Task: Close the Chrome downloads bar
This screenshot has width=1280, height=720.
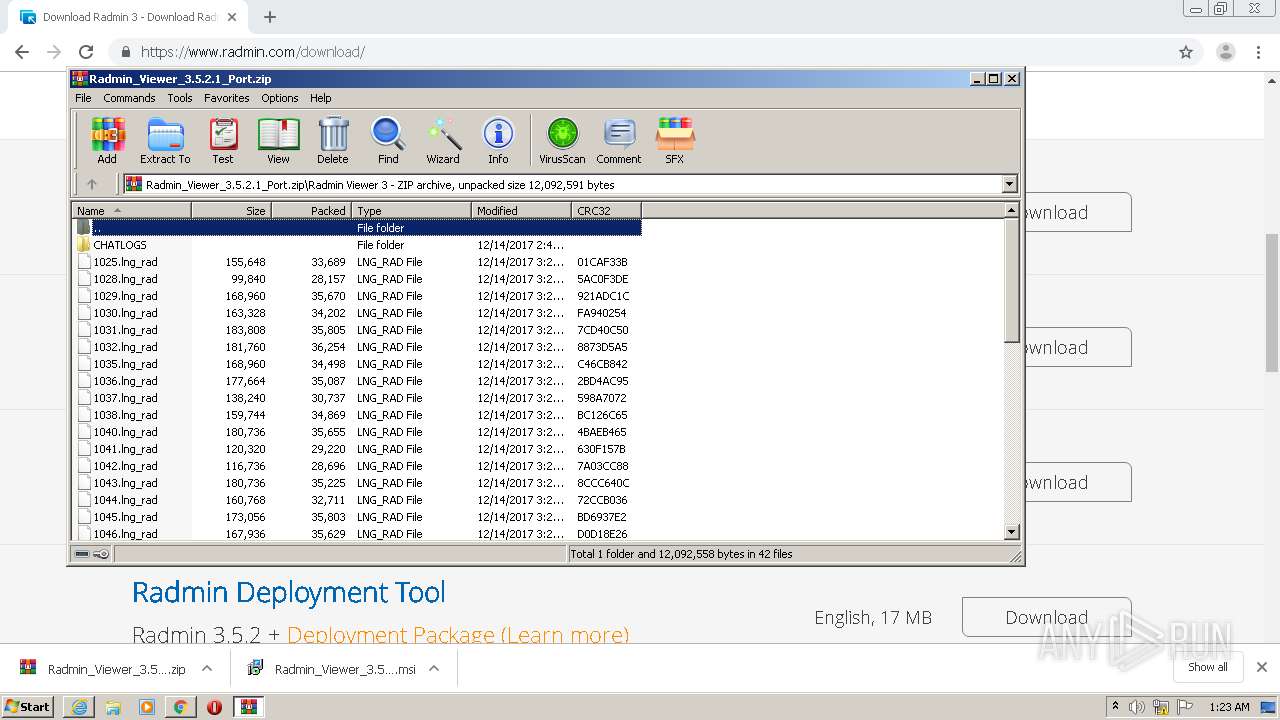Action: click(x=1261, y=667)
